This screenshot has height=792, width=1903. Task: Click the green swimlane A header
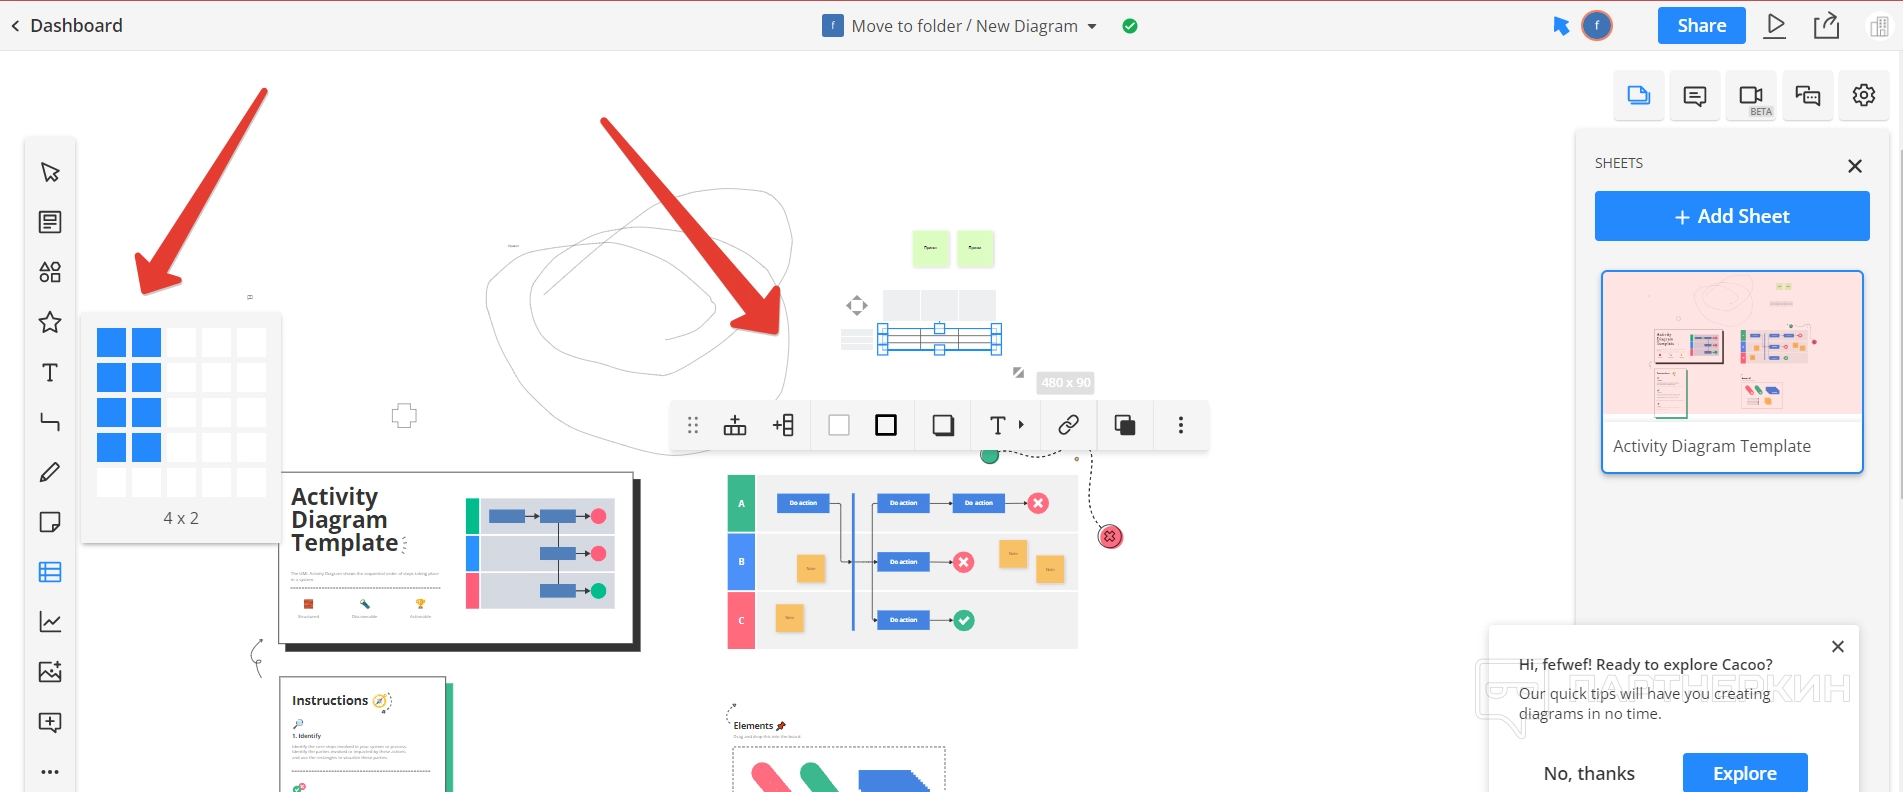[741, 503]
